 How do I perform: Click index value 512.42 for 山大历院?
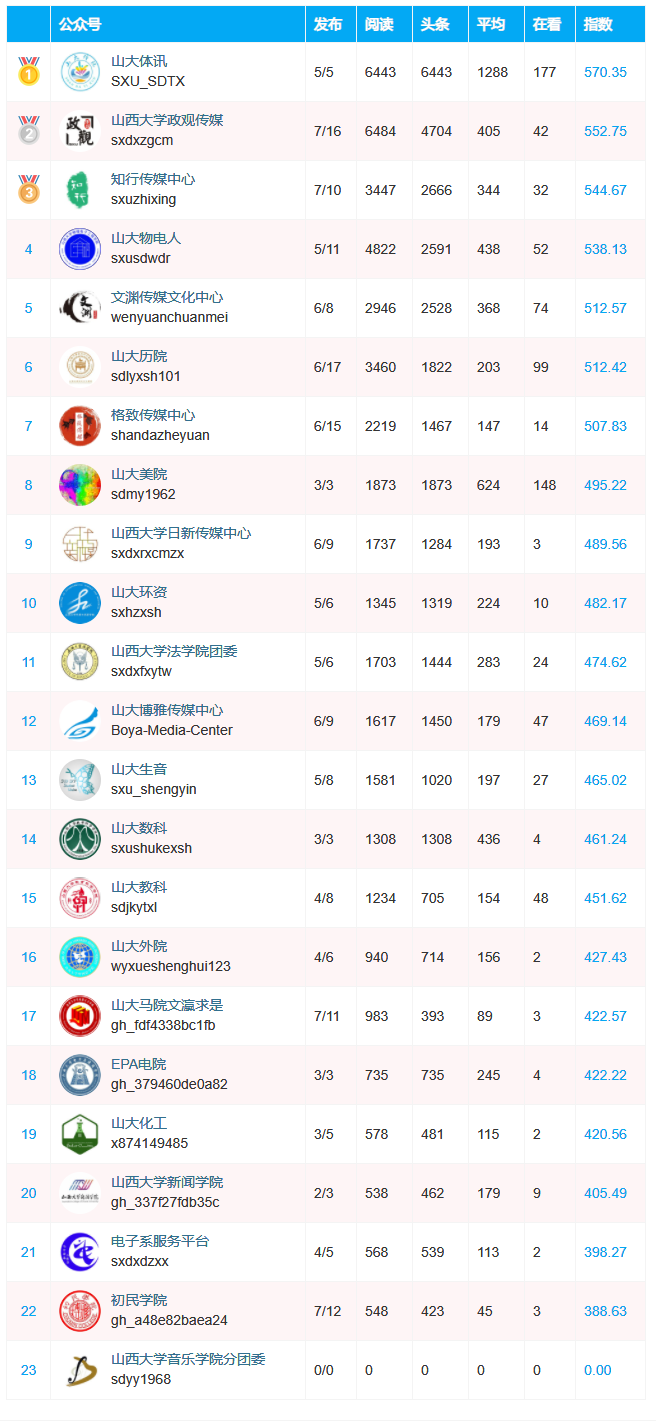(x=605, y=367)
